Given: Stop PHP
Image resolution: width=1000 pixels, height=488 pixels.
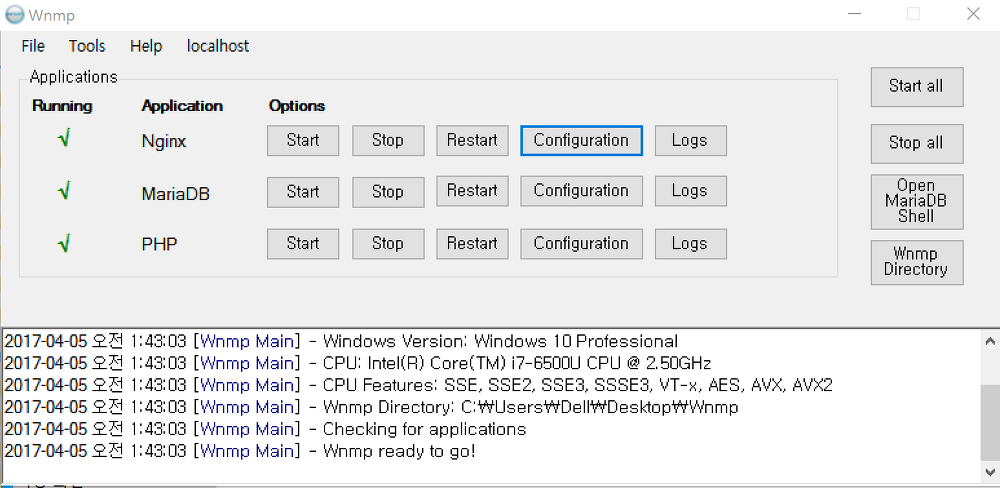Looking at the screenshot, I should pos(388,244).
